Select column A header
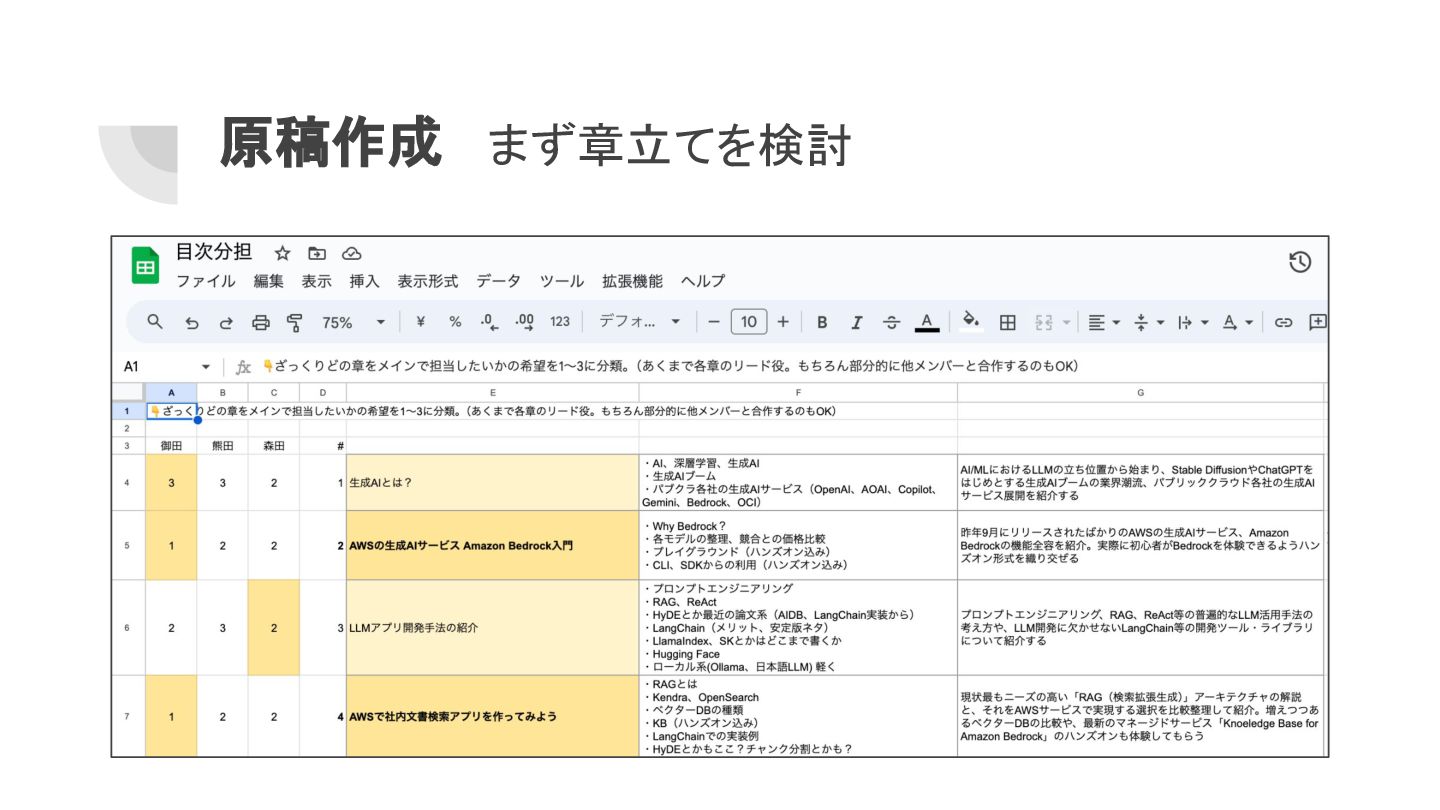This screenshot has width=1440, height=810. pyautogui.click(x=171, y=393)
